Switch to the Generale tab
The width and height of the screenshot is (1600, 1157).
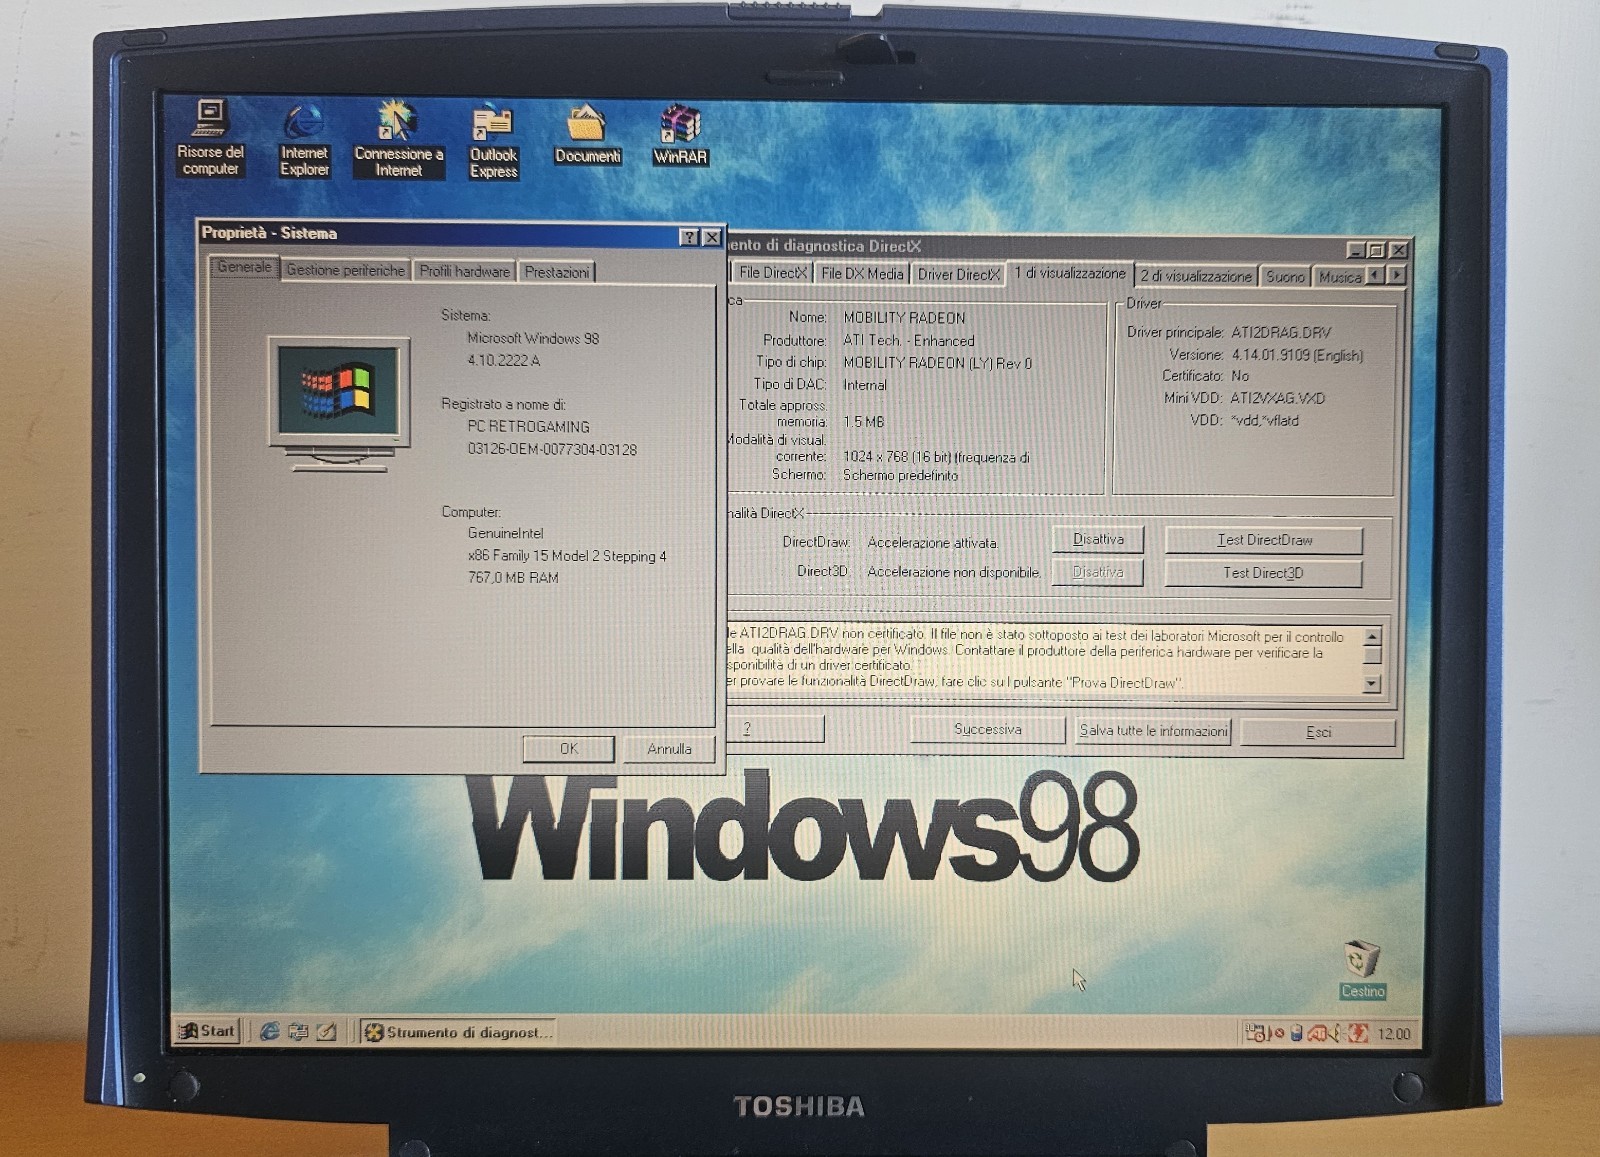pyautogui.click(x=244, y=267)
